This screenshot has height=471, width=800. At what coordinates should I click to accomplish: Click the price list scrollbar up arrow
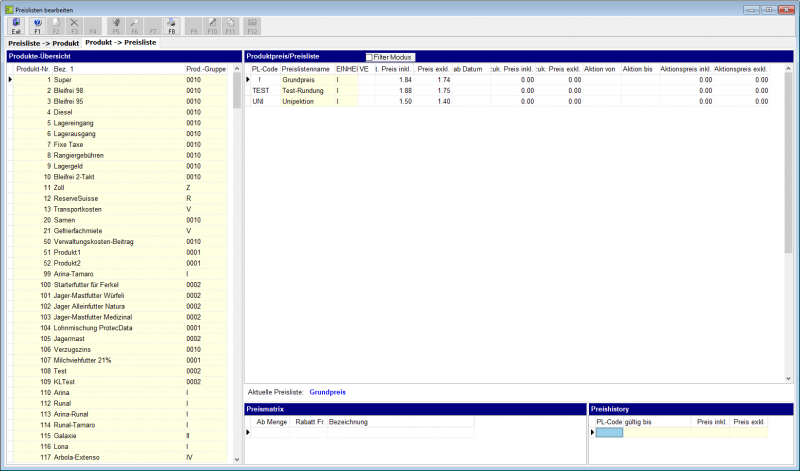click(x=788, y=68)
